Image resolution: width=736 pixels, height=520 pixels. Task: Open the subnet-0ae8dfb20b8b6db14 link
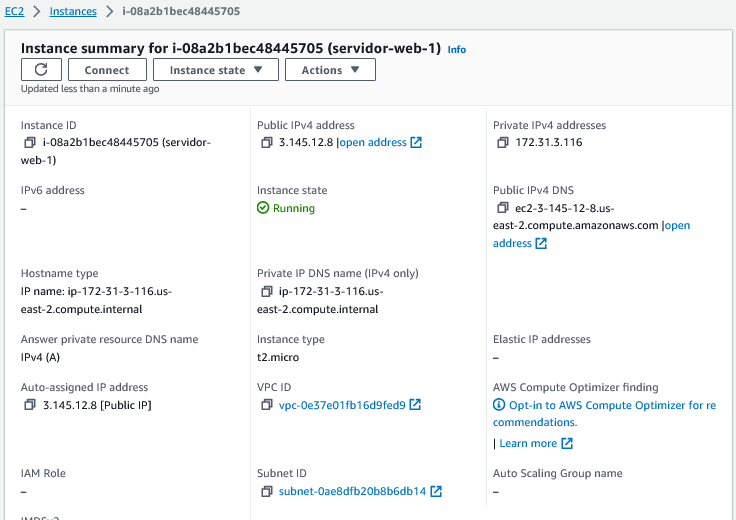tap(352, 492)
